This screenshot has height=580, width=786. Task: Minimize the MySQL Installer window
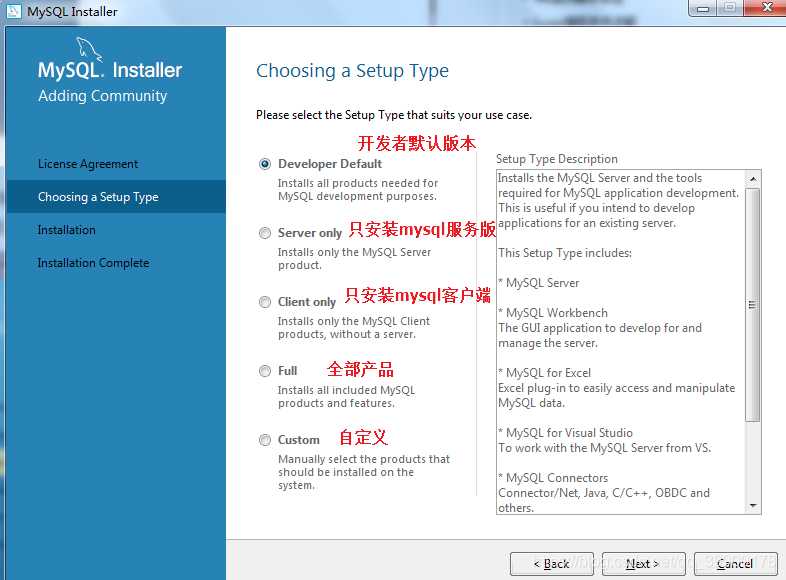coord(703,9)
